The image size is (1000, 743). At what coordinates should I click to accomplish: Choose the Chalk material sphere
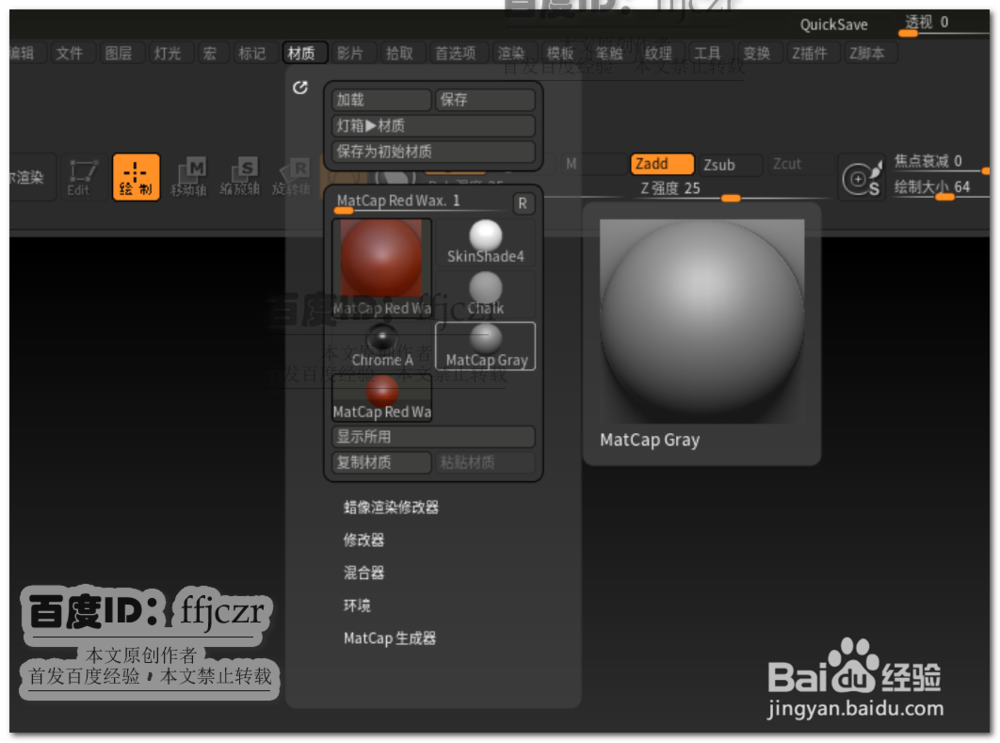[485, 293]
